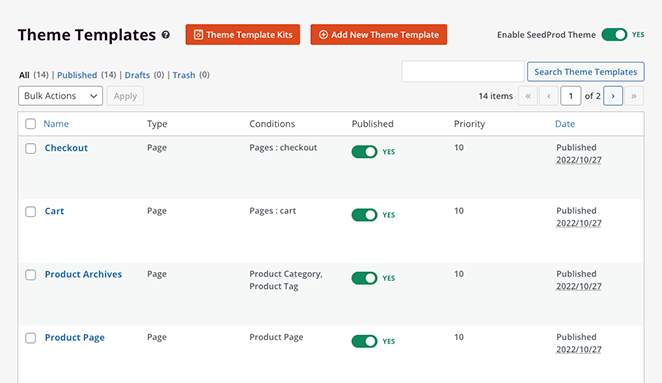Select the Product Page row checkbox
The height and width of the screenshot is (383, 662).
pos(30,338)
